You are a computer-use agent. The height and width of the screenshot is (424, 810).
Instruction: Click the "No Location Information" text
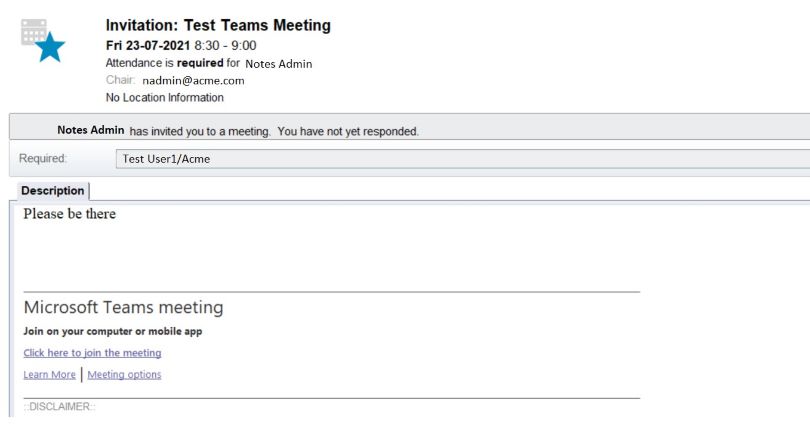[x=164, y=98]
